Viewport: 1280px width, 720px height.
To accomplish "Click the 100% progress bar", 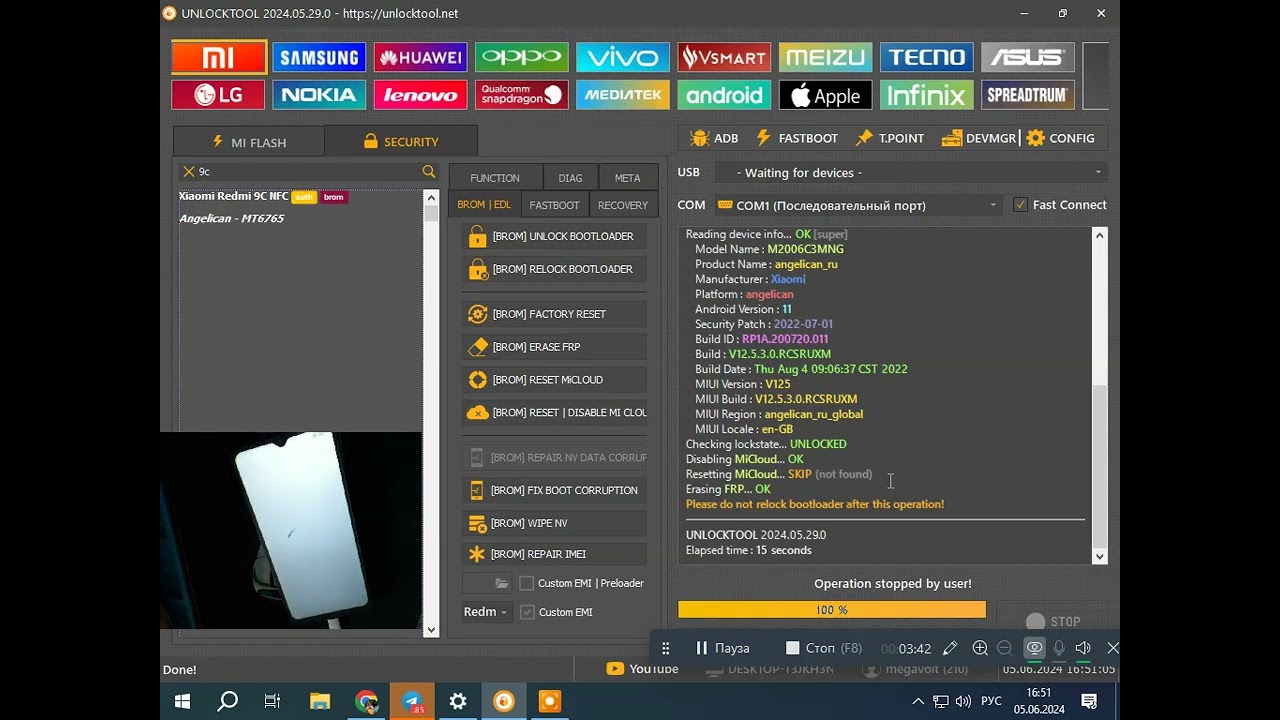I will tap(832, 610).
